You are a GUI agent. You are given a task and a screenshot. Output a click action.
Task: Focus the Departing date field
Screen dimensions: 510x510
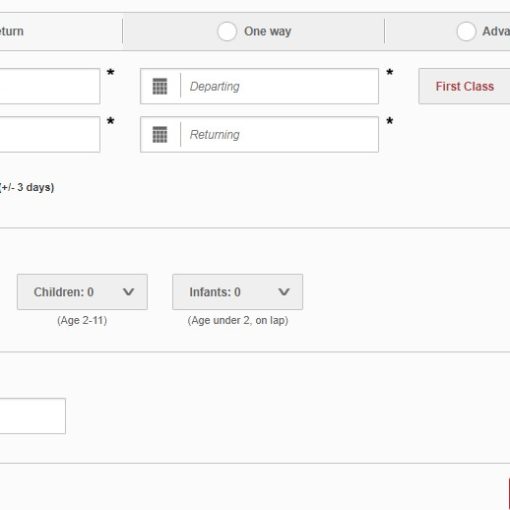click(259, 86)
